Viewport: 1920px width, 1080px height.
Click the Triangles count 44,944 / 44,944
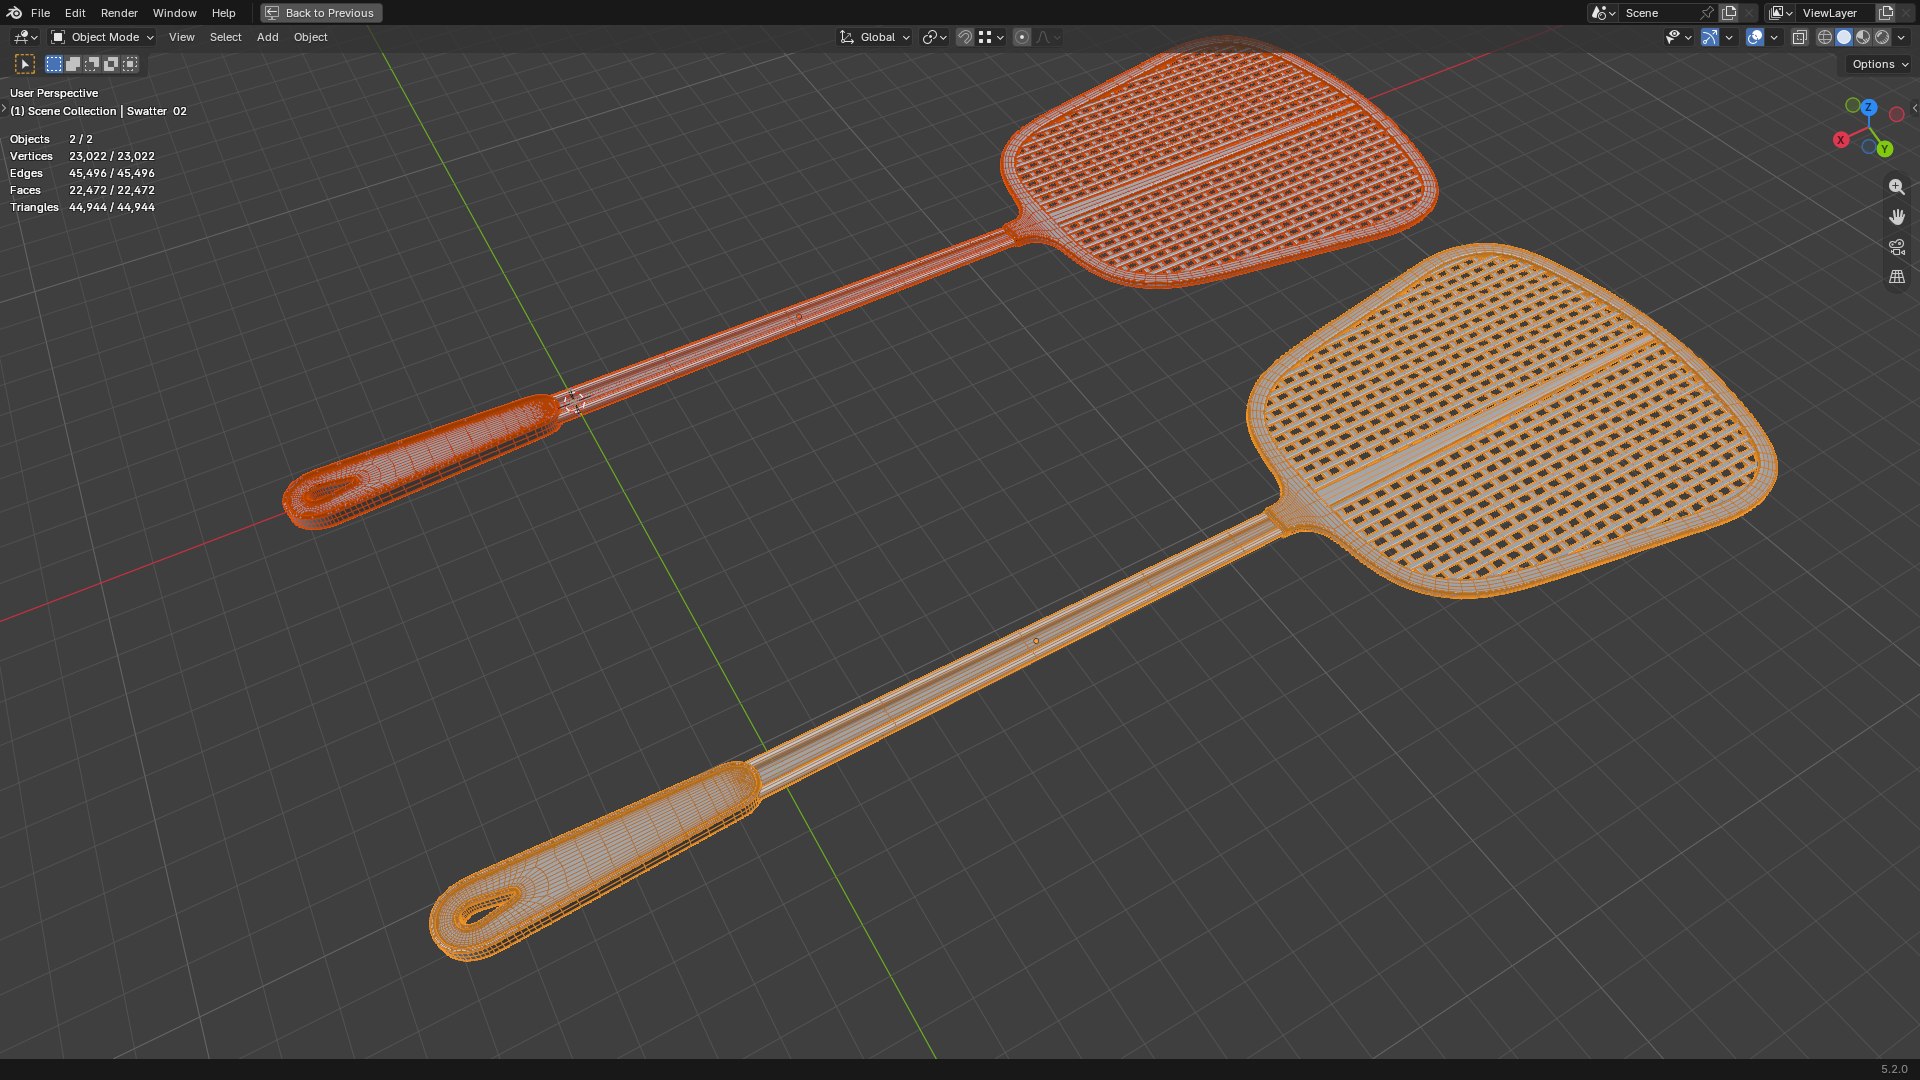tap(112, 207)
